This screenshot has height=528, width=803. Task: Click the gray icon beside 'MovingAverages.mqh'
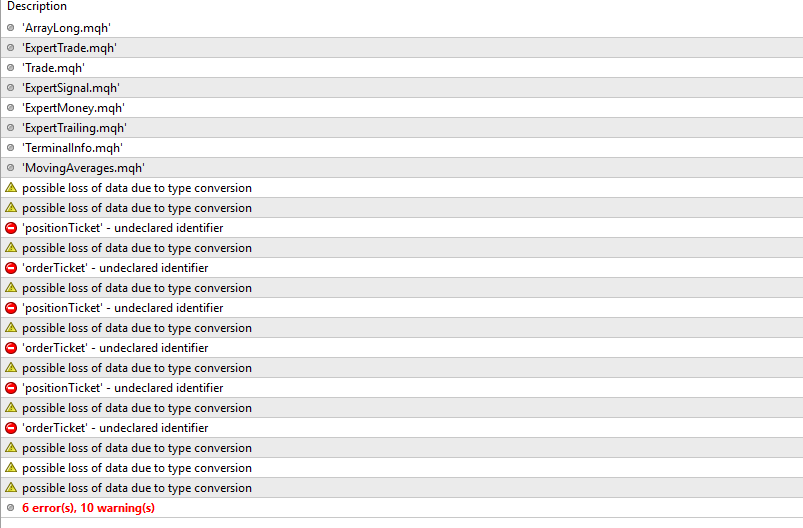click(11, 167)
